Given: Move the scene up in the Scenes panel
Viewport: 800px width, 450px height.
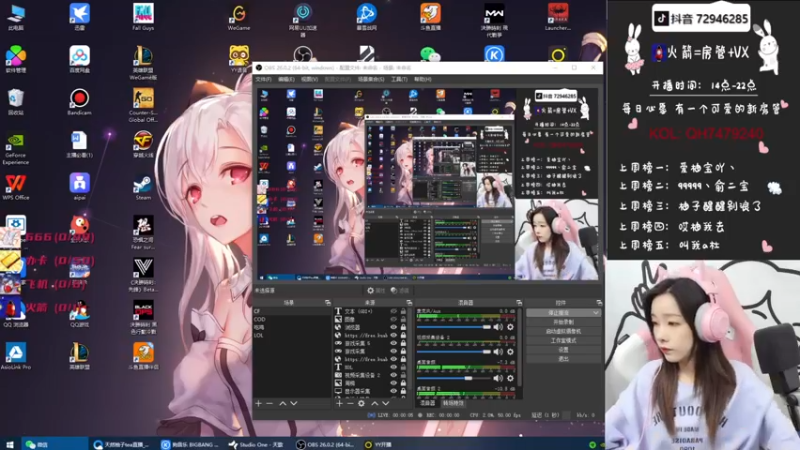Looking at the screenshot, I should pyautogui.click(x=283, y=404).
